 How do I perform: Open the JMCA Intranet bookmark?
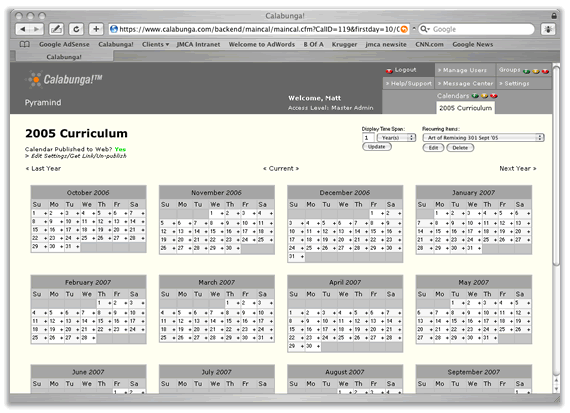click(198, 44)
